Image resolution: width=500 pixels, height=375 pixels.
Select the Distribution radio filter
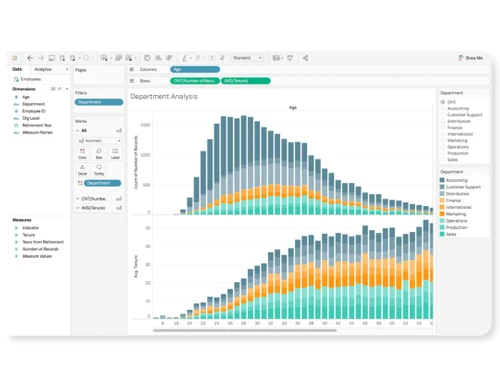click(443, 121)
